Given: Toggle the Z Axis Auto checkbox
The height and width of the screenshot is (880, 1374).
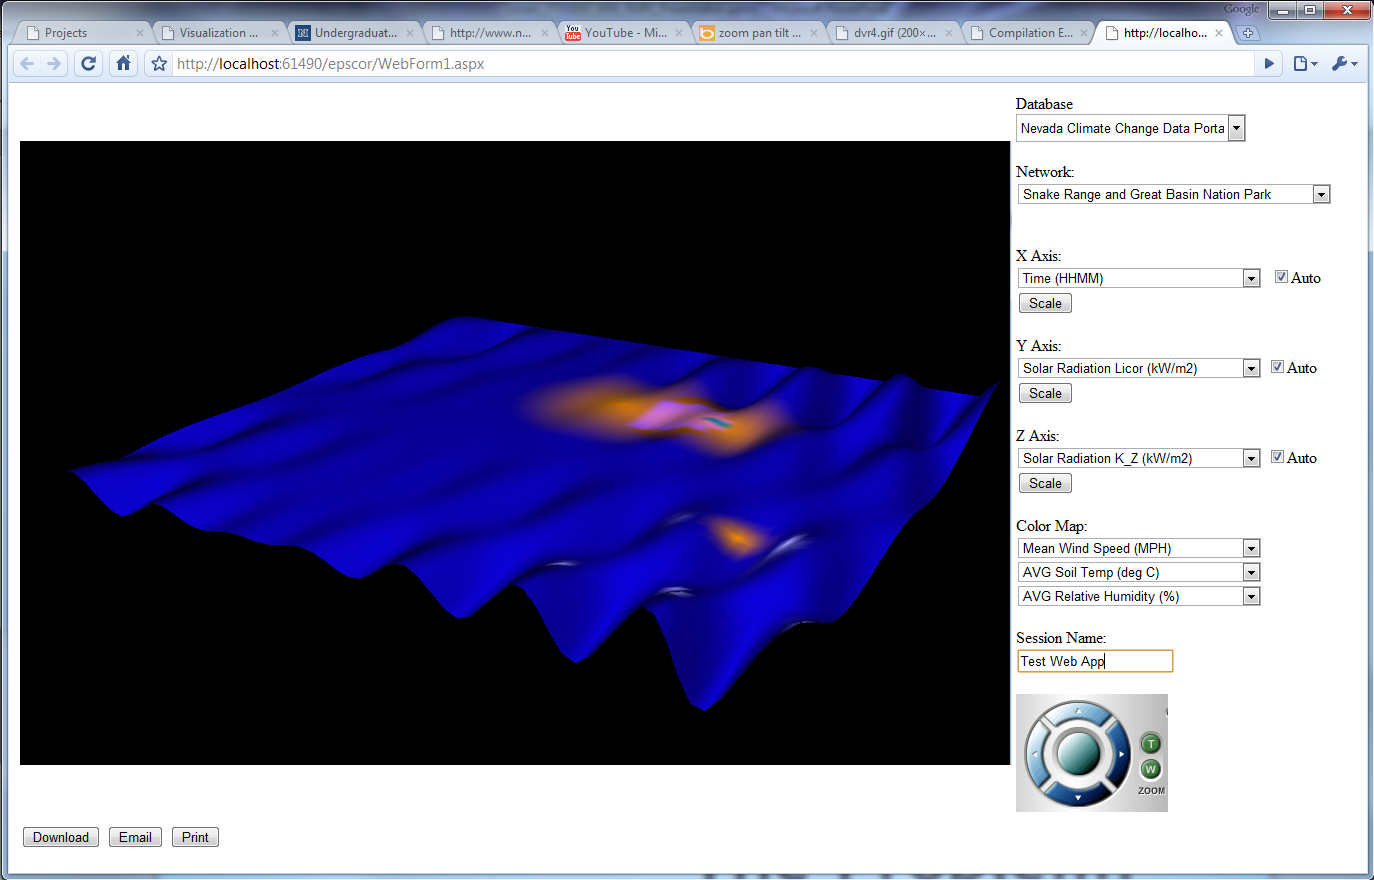Looking at the screenshot, I should point(1277,457).
